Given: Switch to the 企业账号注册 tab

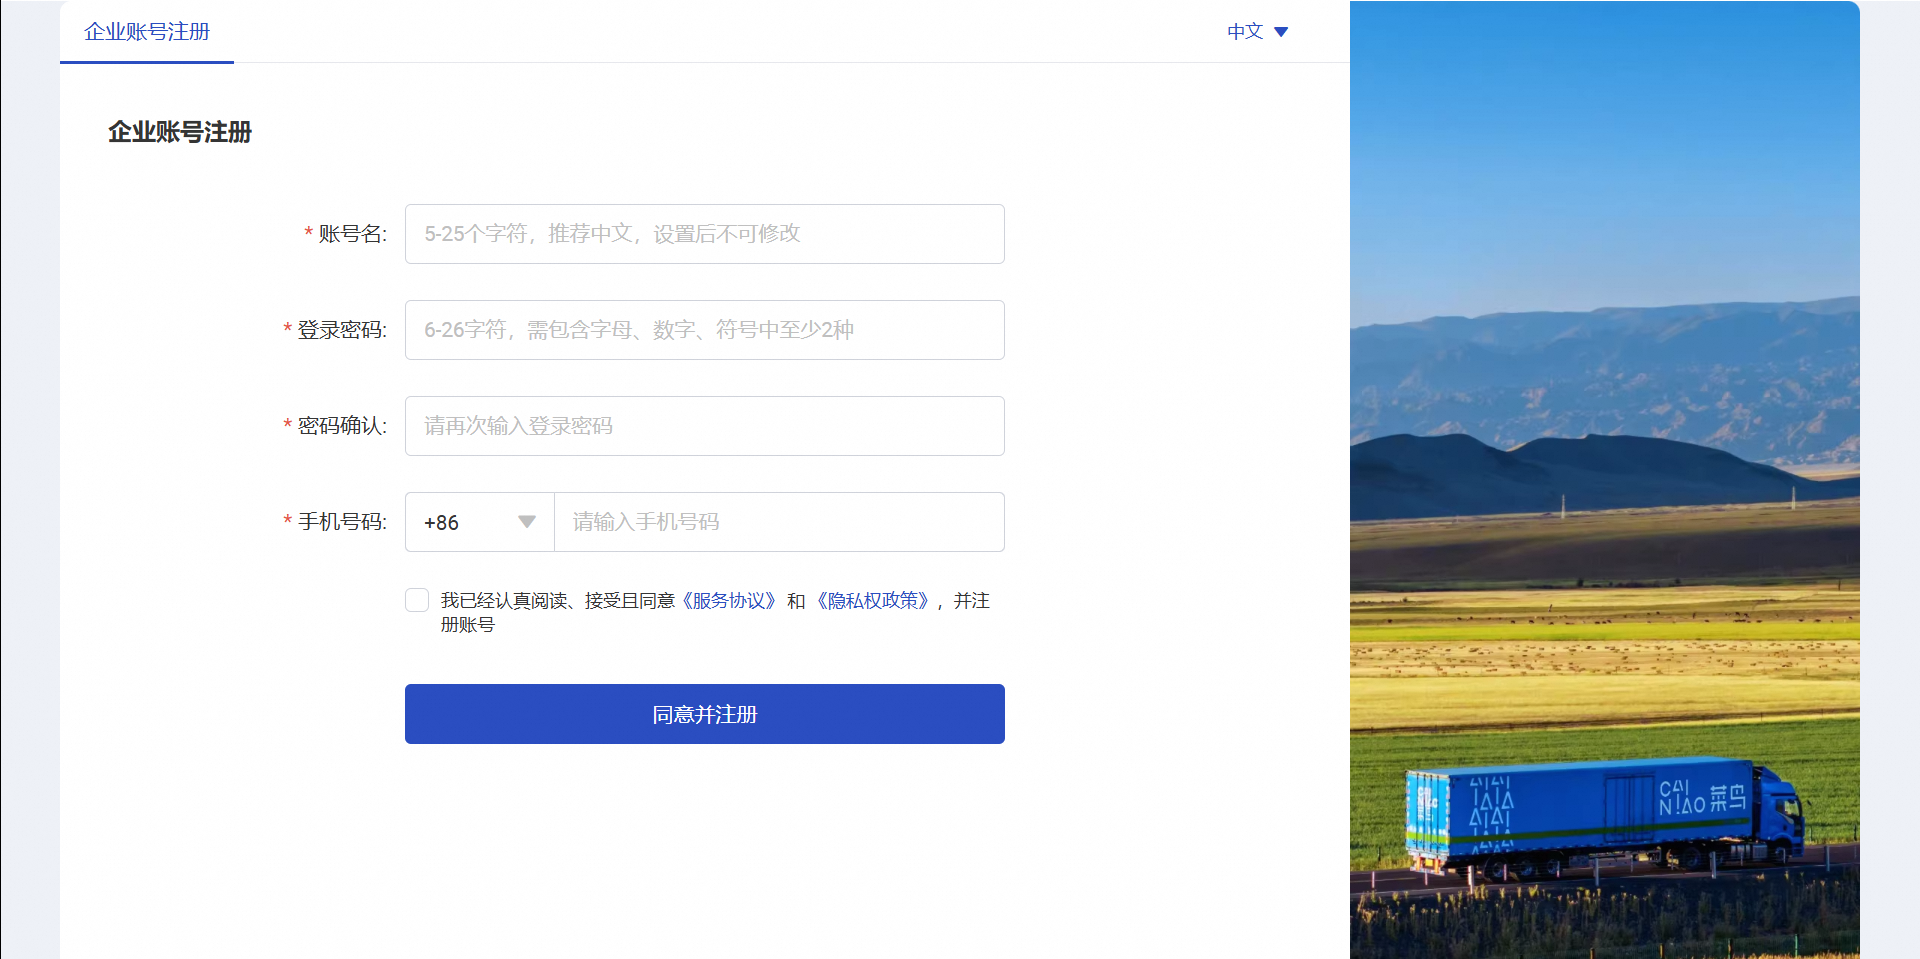Looking at the screenshot, I should tap(146, 32).
